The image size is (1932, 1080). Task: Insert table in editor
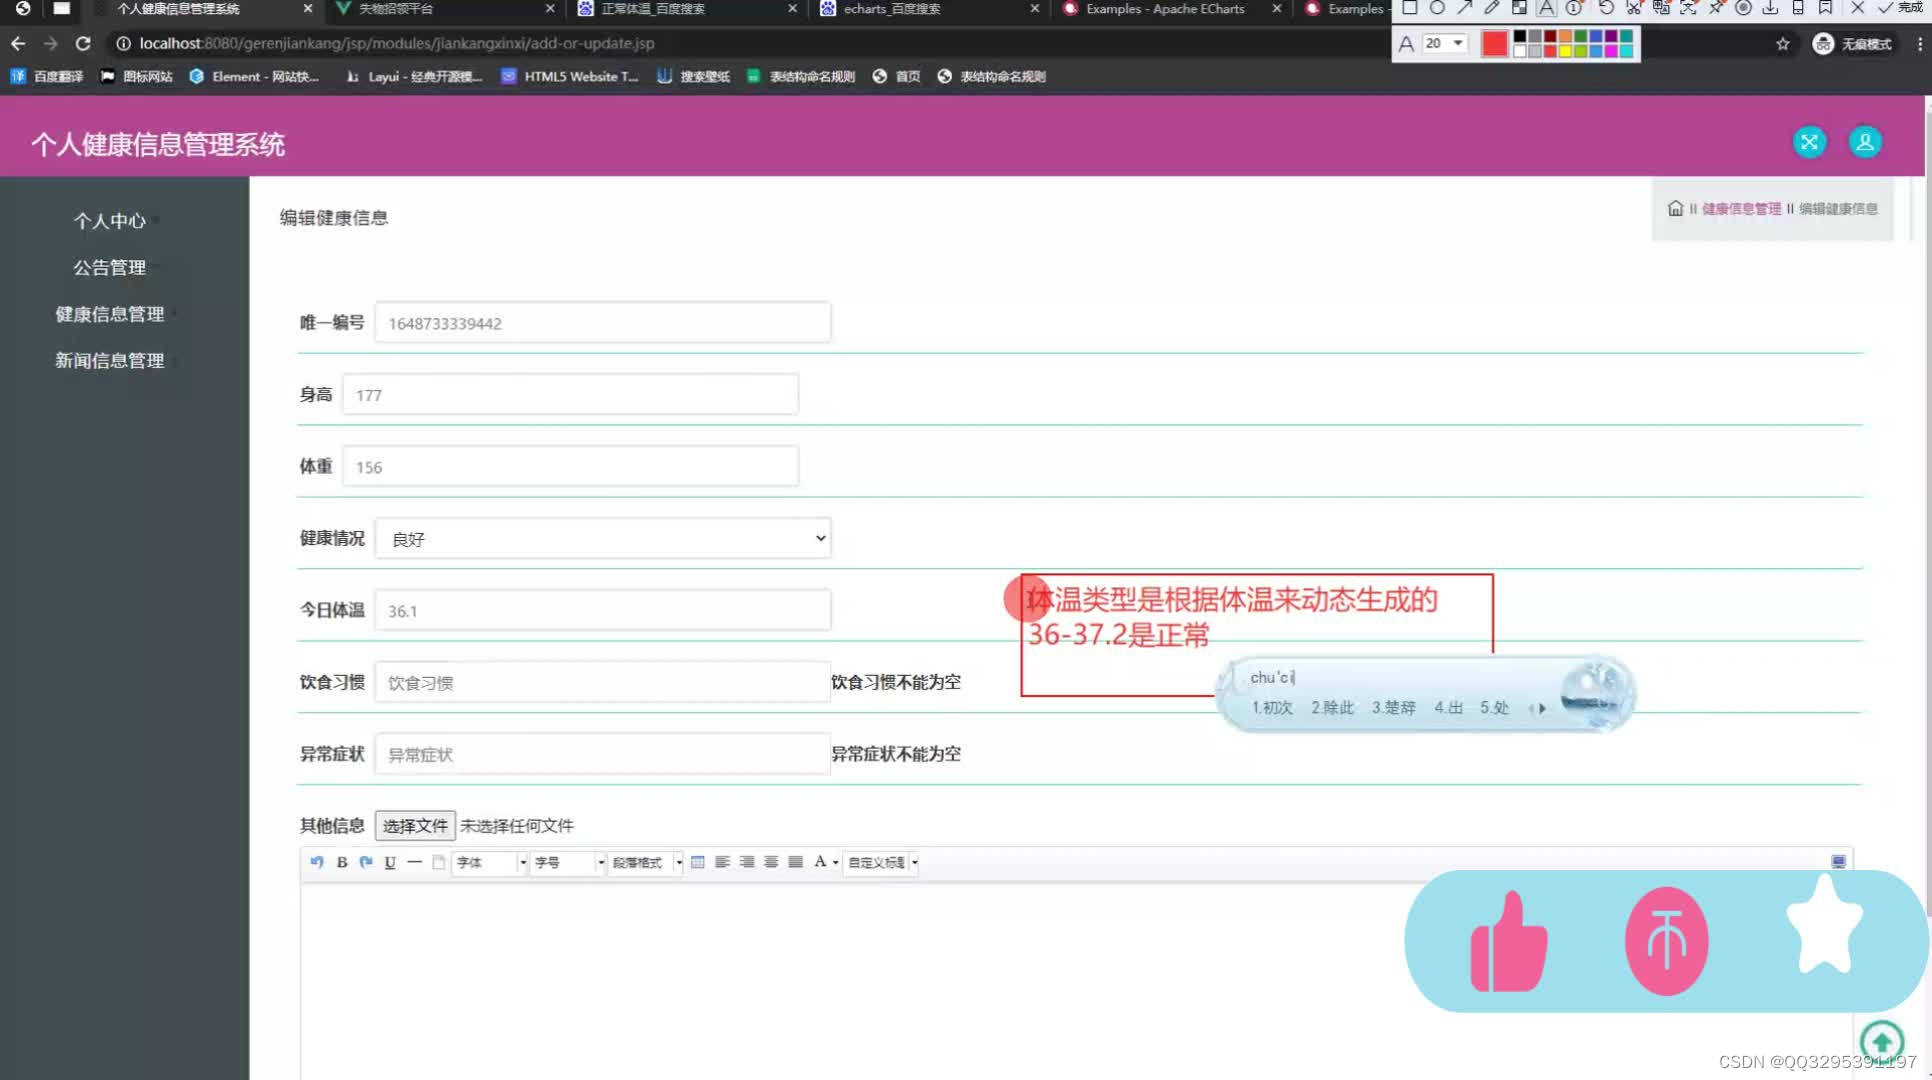698,862
